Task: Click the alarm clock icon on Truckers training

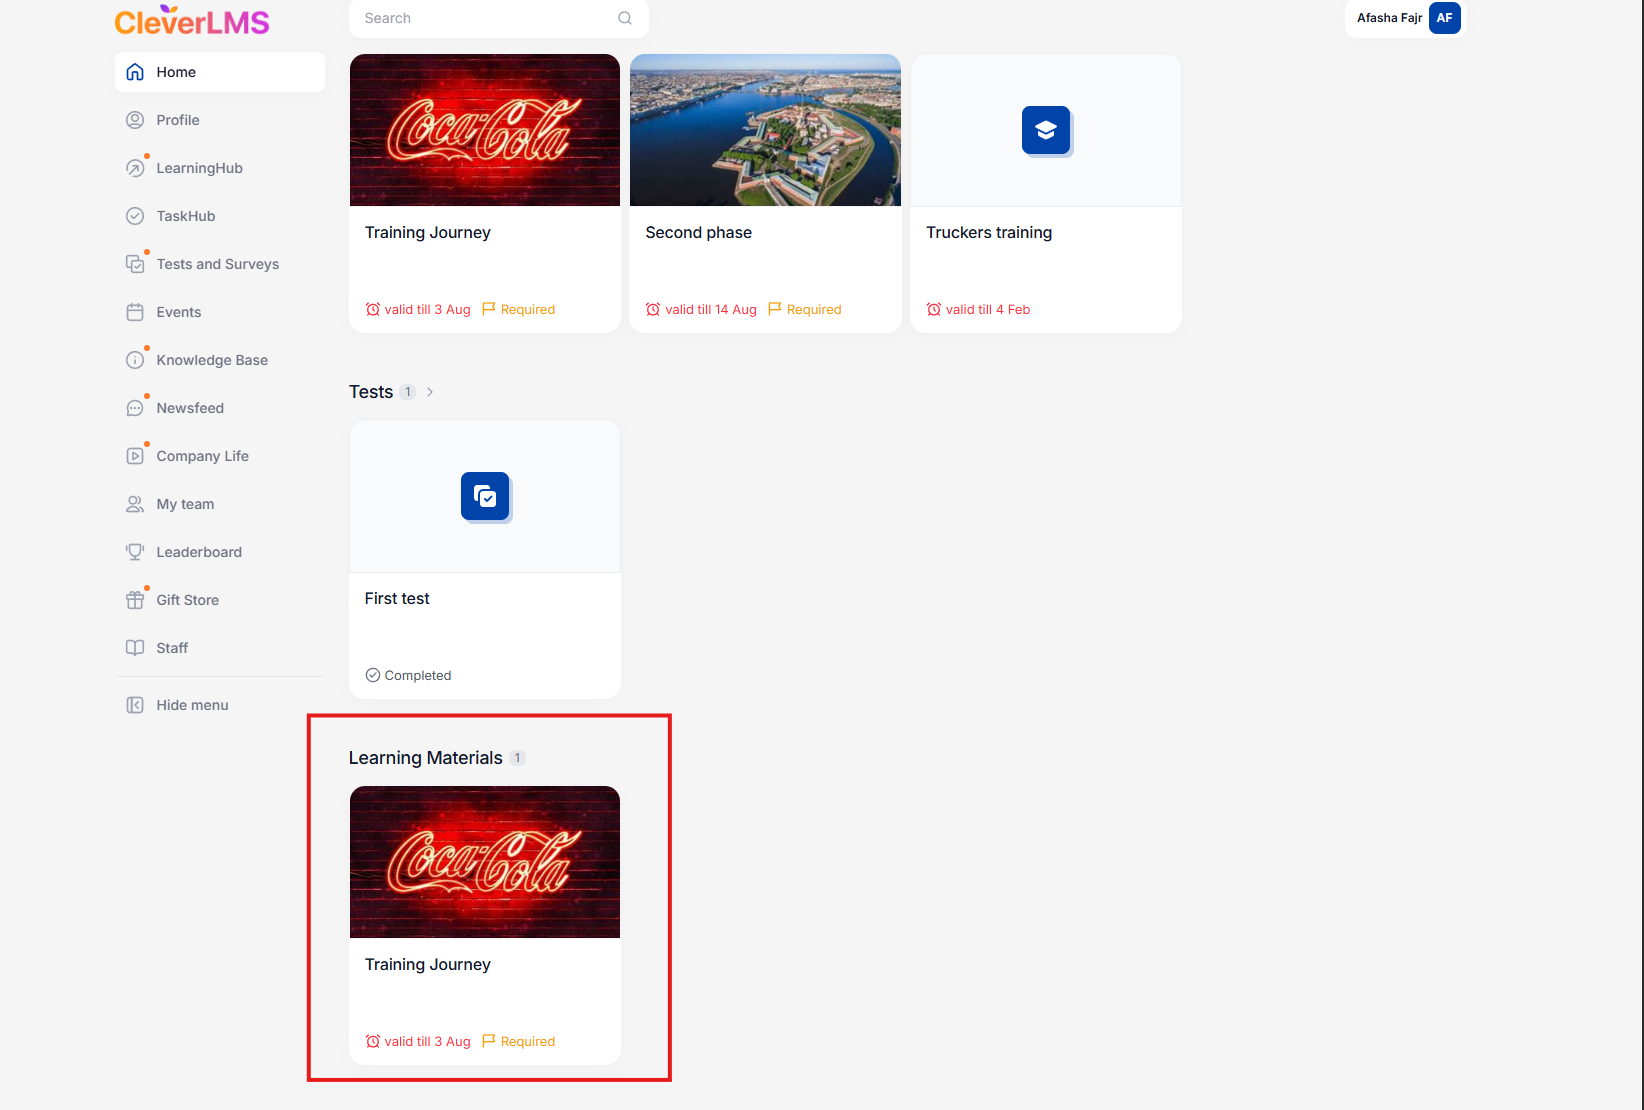Action: pyautogui.click(x=934, y=309)
